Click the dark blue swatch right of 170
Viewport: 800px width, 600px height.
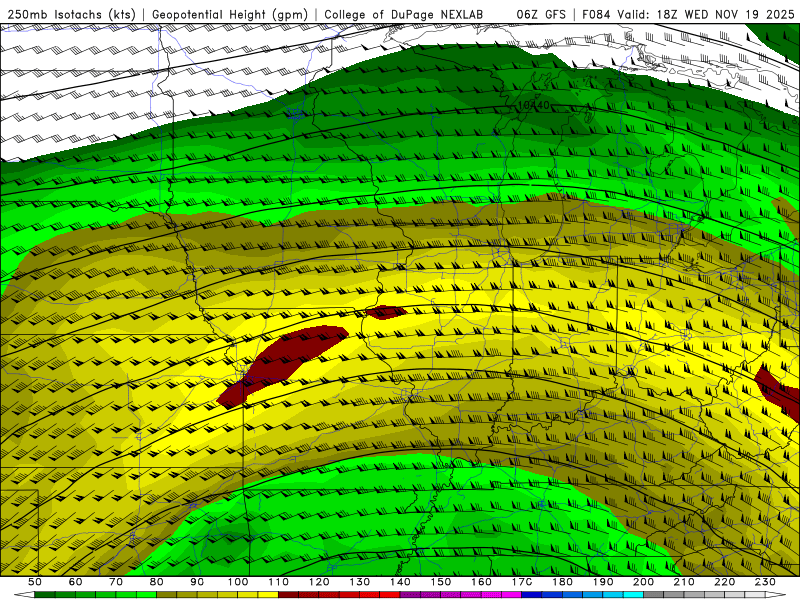pyautogui.click(x=532, y=595)
